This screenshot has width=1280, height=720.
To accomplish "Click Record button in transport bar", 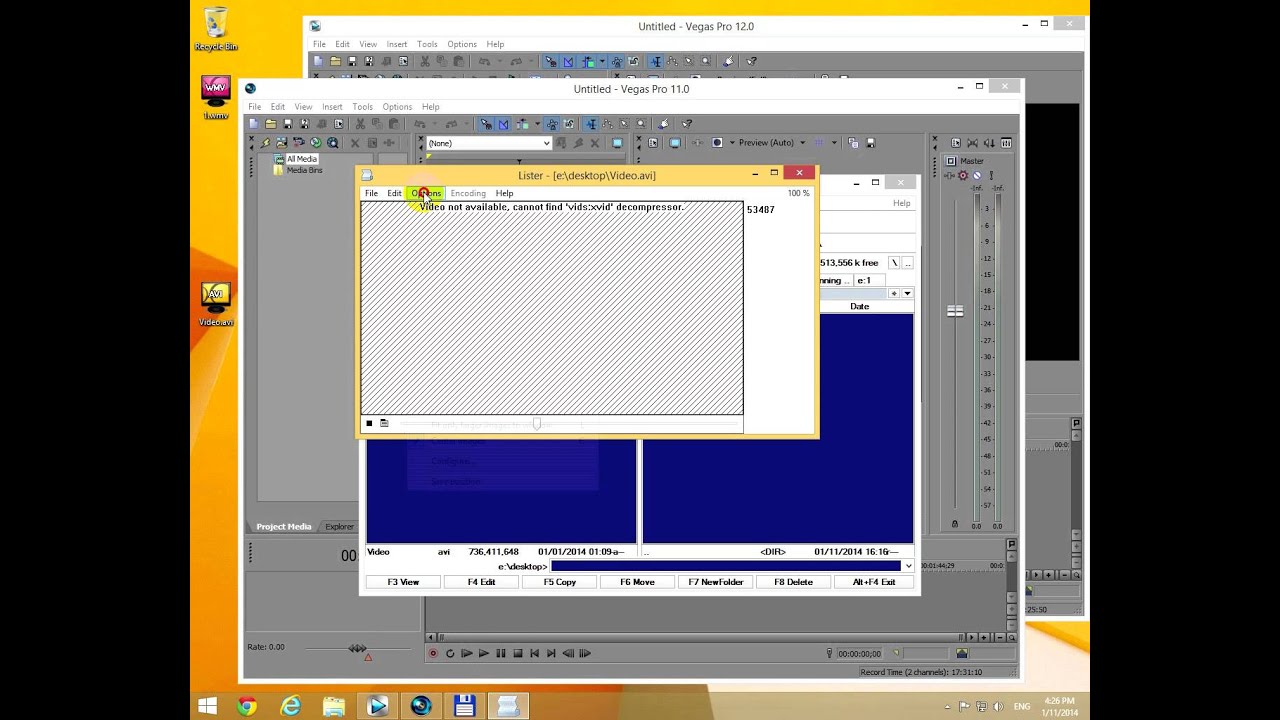I will (433, 654).
